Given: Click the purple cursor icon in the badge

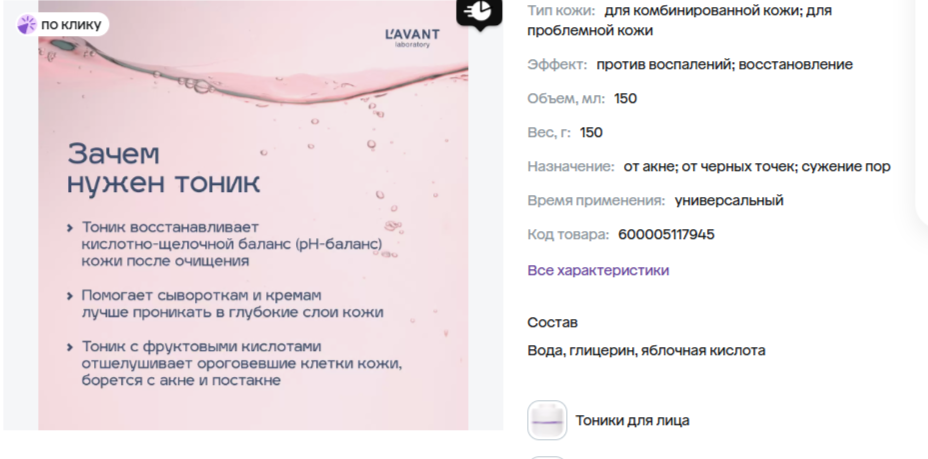Looking at the screenshot, I should coord(27,25).
